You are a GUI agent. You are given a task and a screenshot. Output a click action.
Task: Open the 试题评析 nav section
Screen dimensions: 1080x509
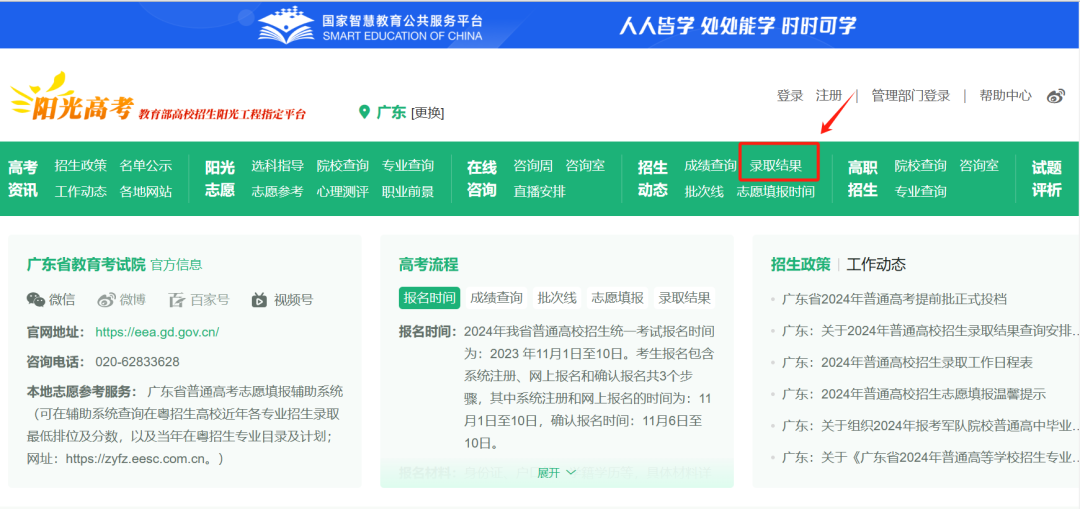click(1046, 178)
